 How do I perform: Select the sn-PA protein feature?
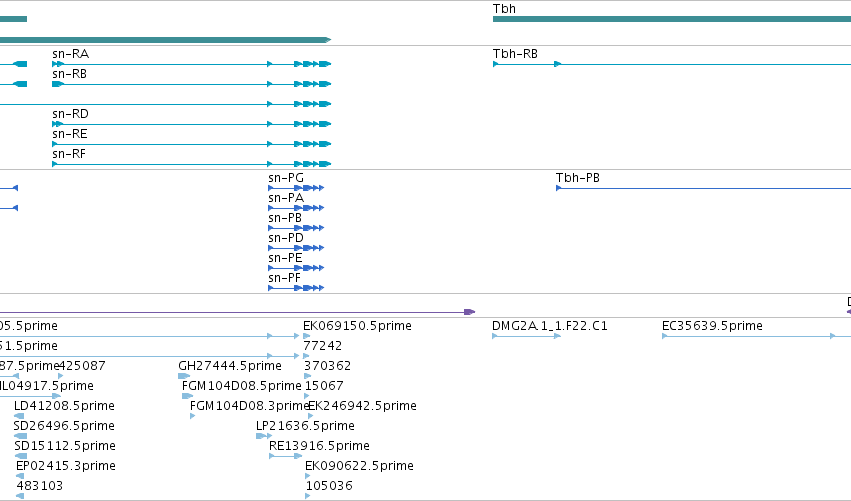pos(296,208)
